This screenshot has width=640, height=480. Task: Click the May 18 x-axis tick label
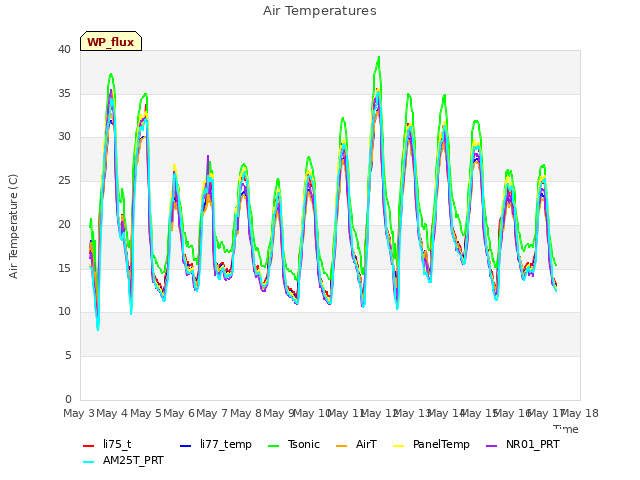[579, 413]
